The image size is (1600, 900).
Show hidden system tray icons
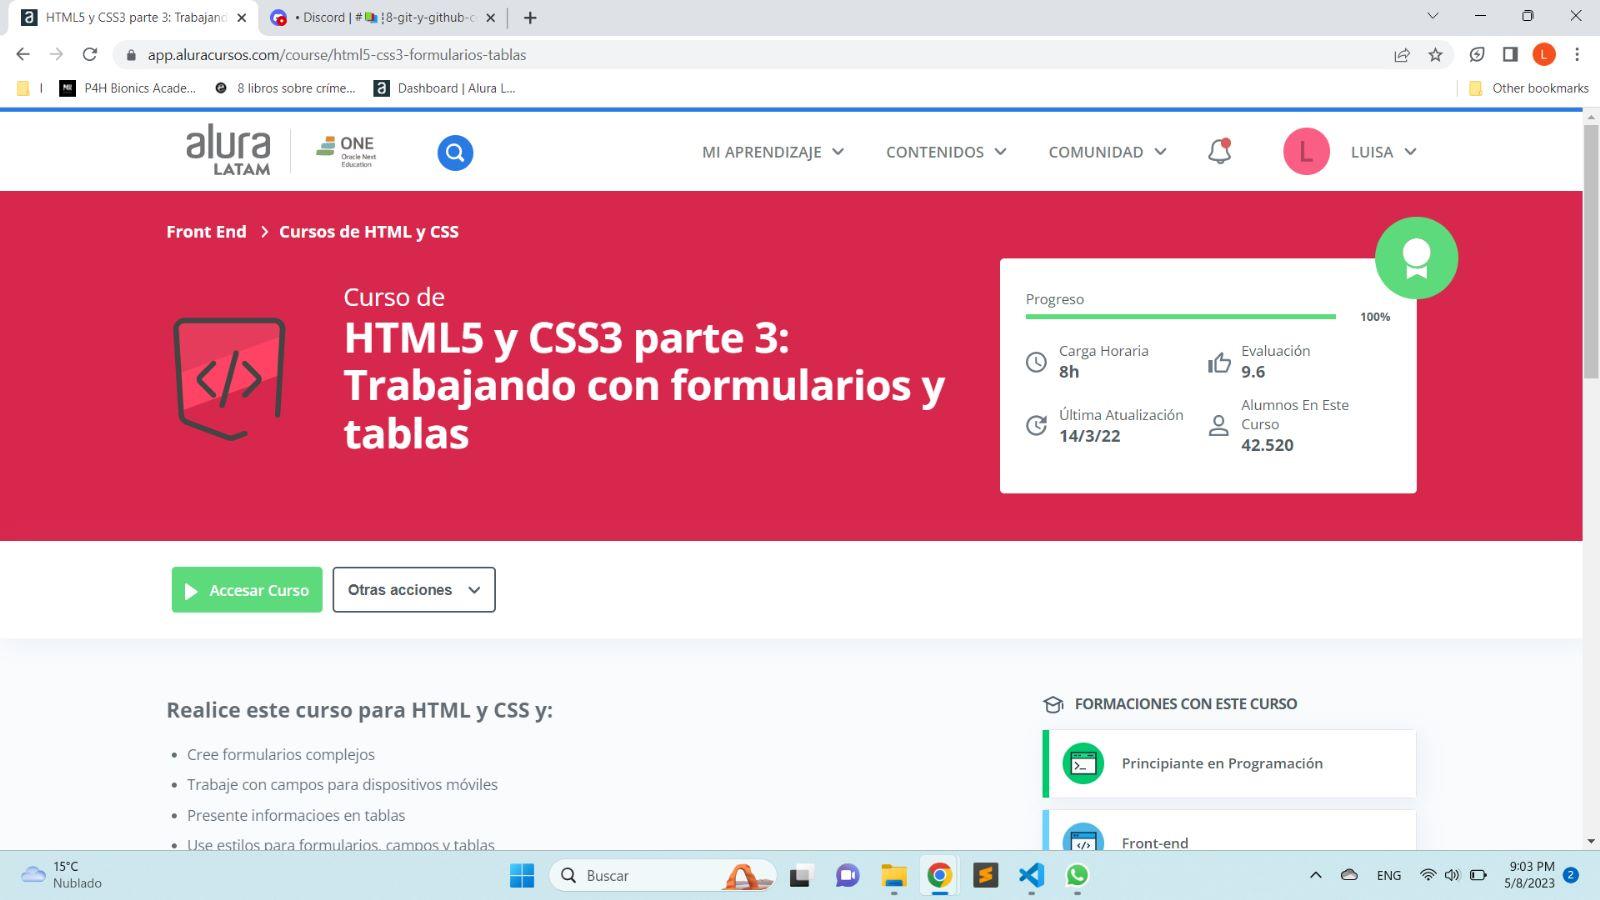[1316, 875]
